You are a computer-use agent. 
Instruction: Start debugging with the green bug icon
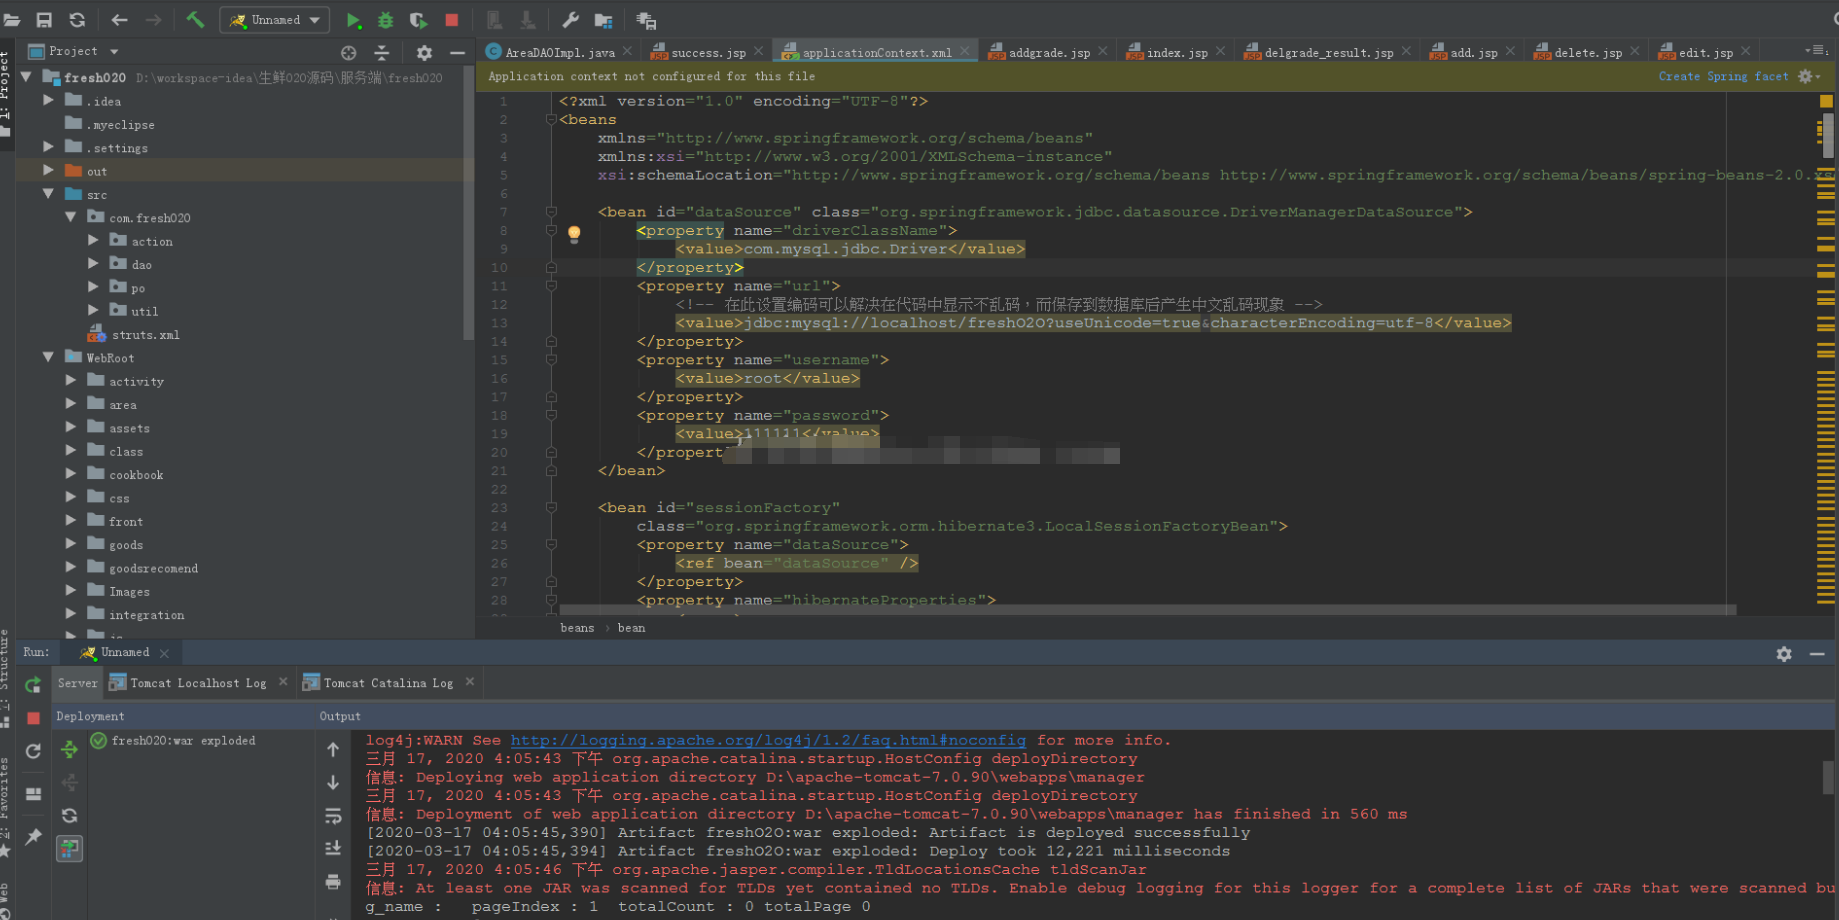386,20
